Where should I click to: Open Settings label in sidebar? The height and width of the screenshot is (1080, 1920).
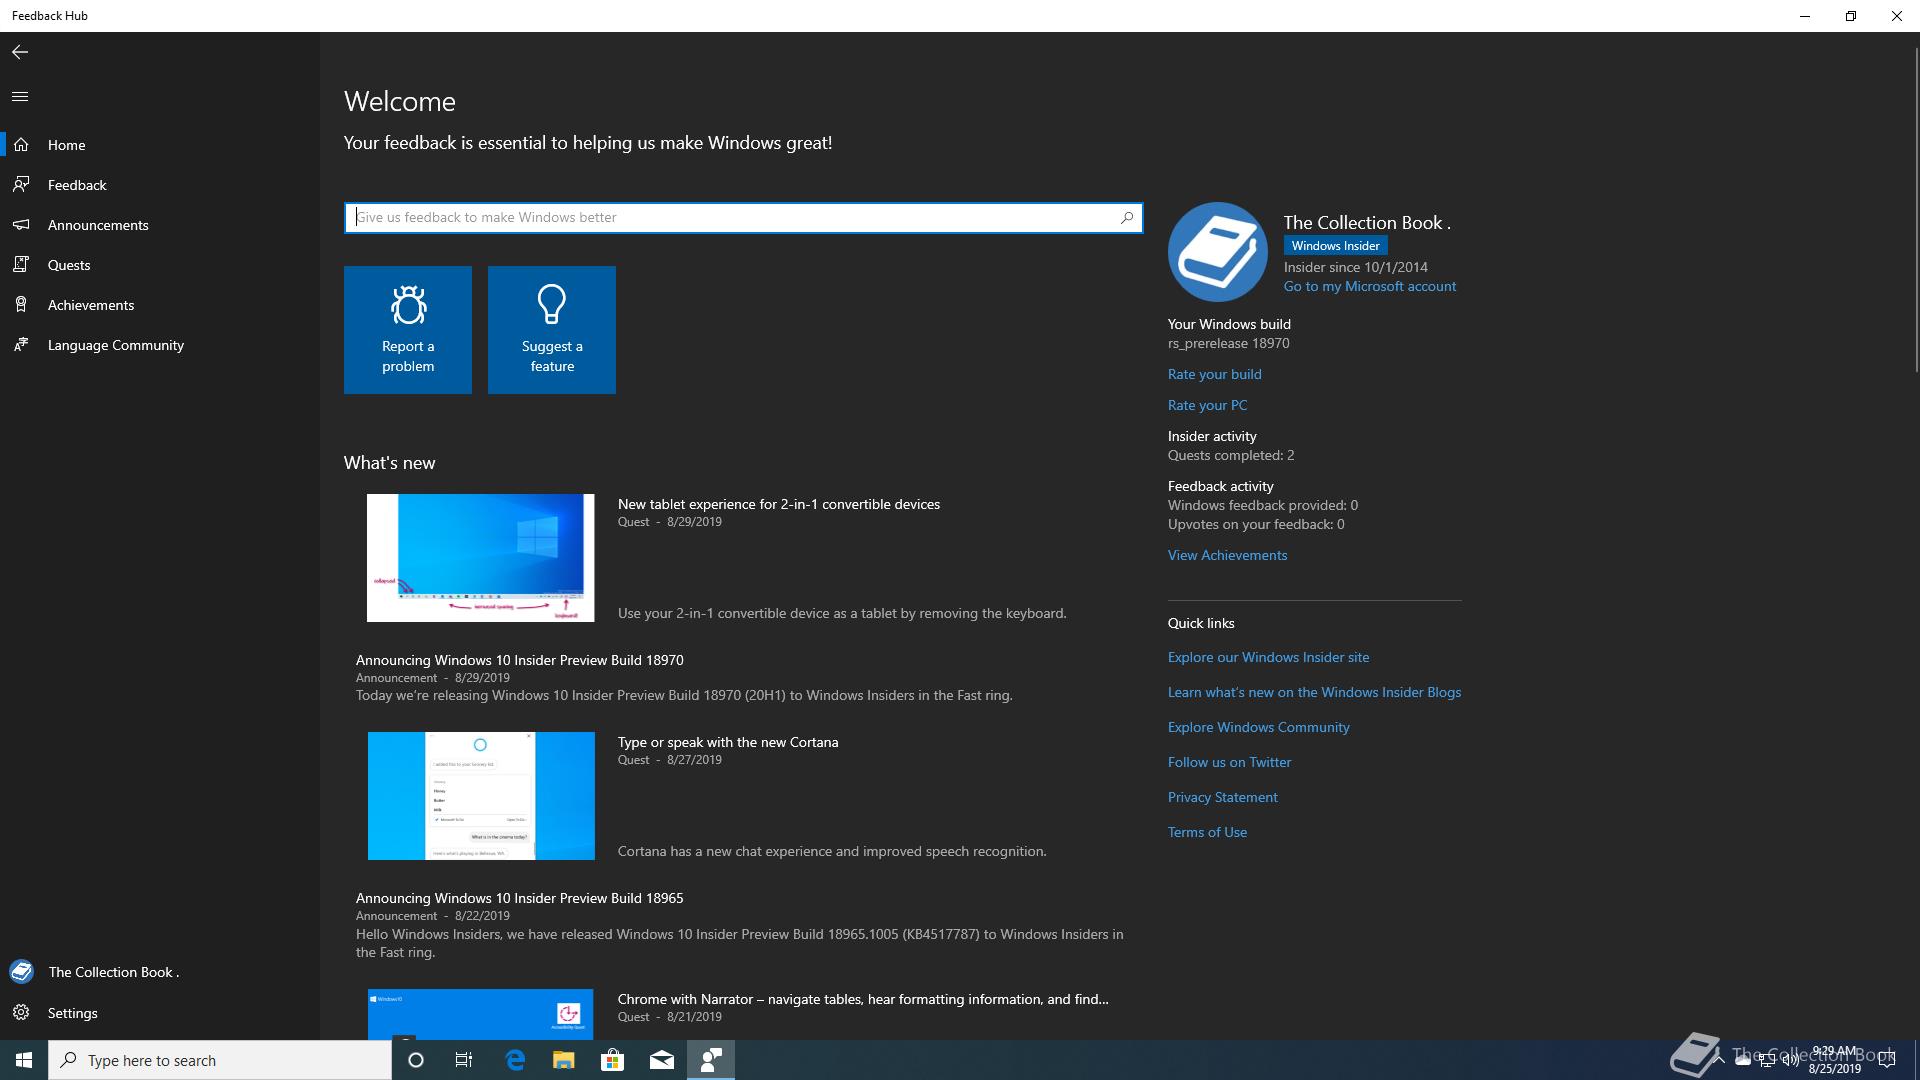[73, 1013]
